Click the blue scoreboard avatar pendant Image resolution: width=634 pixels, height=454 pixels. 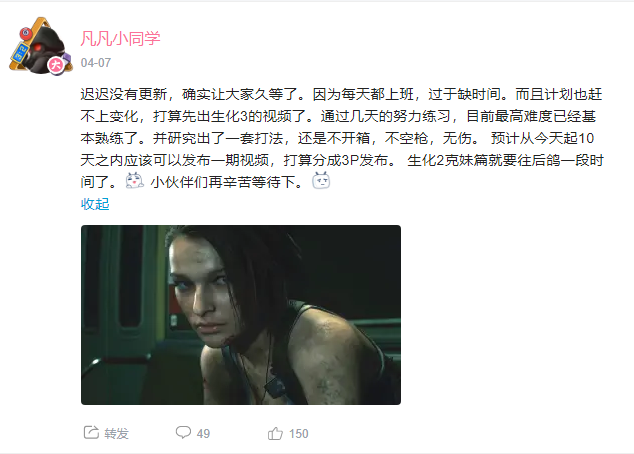click(20, 54)
